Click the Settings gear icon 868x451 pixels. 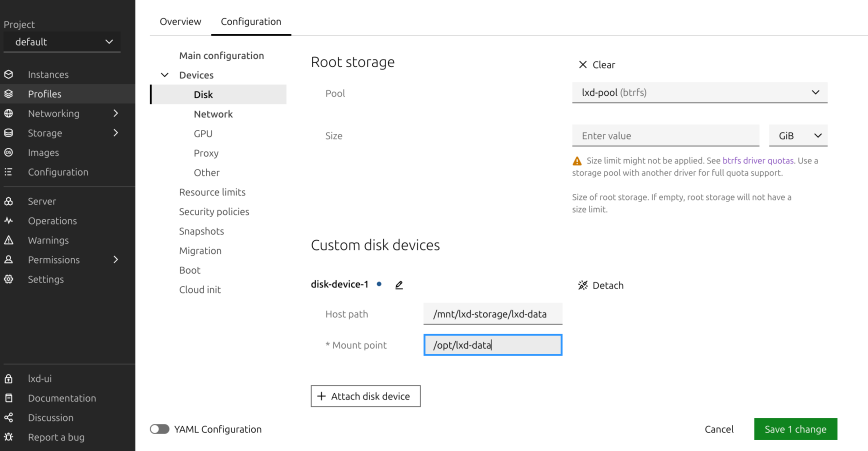[9, 279]
